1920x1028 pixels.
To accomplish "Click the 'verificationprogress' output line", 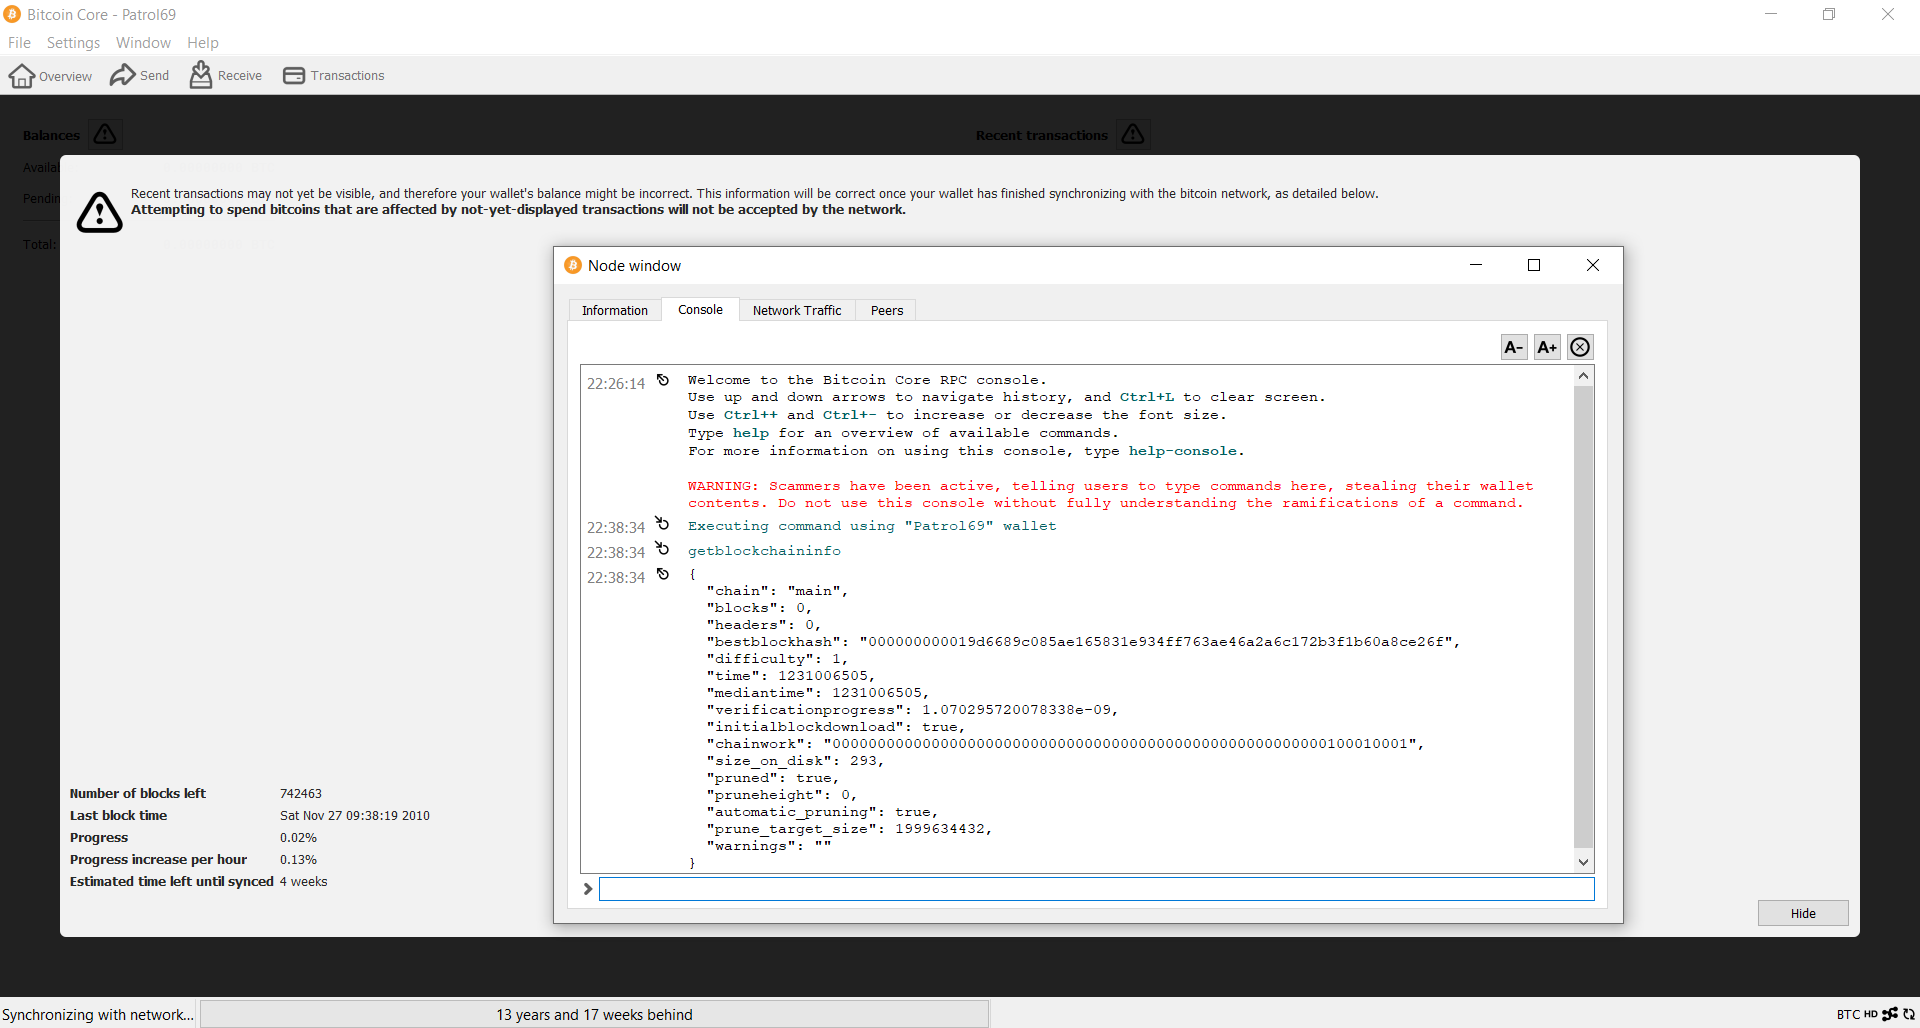I will pyautogui.click(x=912, y=710).
